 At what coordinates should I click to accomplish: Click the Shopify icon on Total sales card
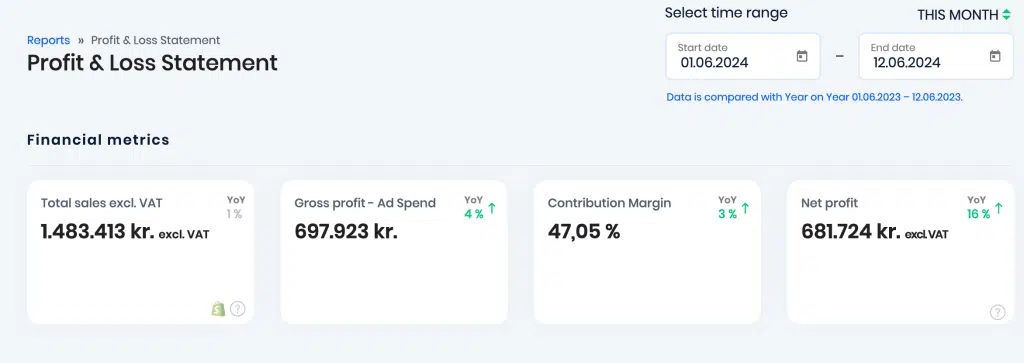coord(219,309)
